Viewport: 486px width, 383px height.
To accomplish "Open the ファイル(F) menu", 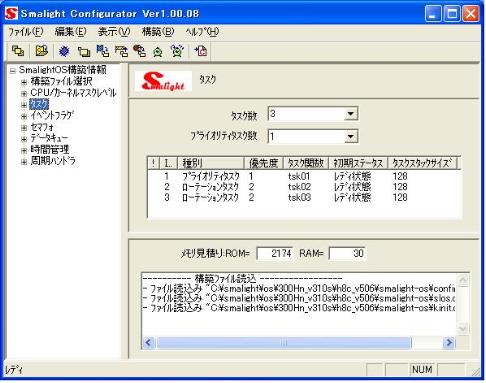I will pos(26,32).
